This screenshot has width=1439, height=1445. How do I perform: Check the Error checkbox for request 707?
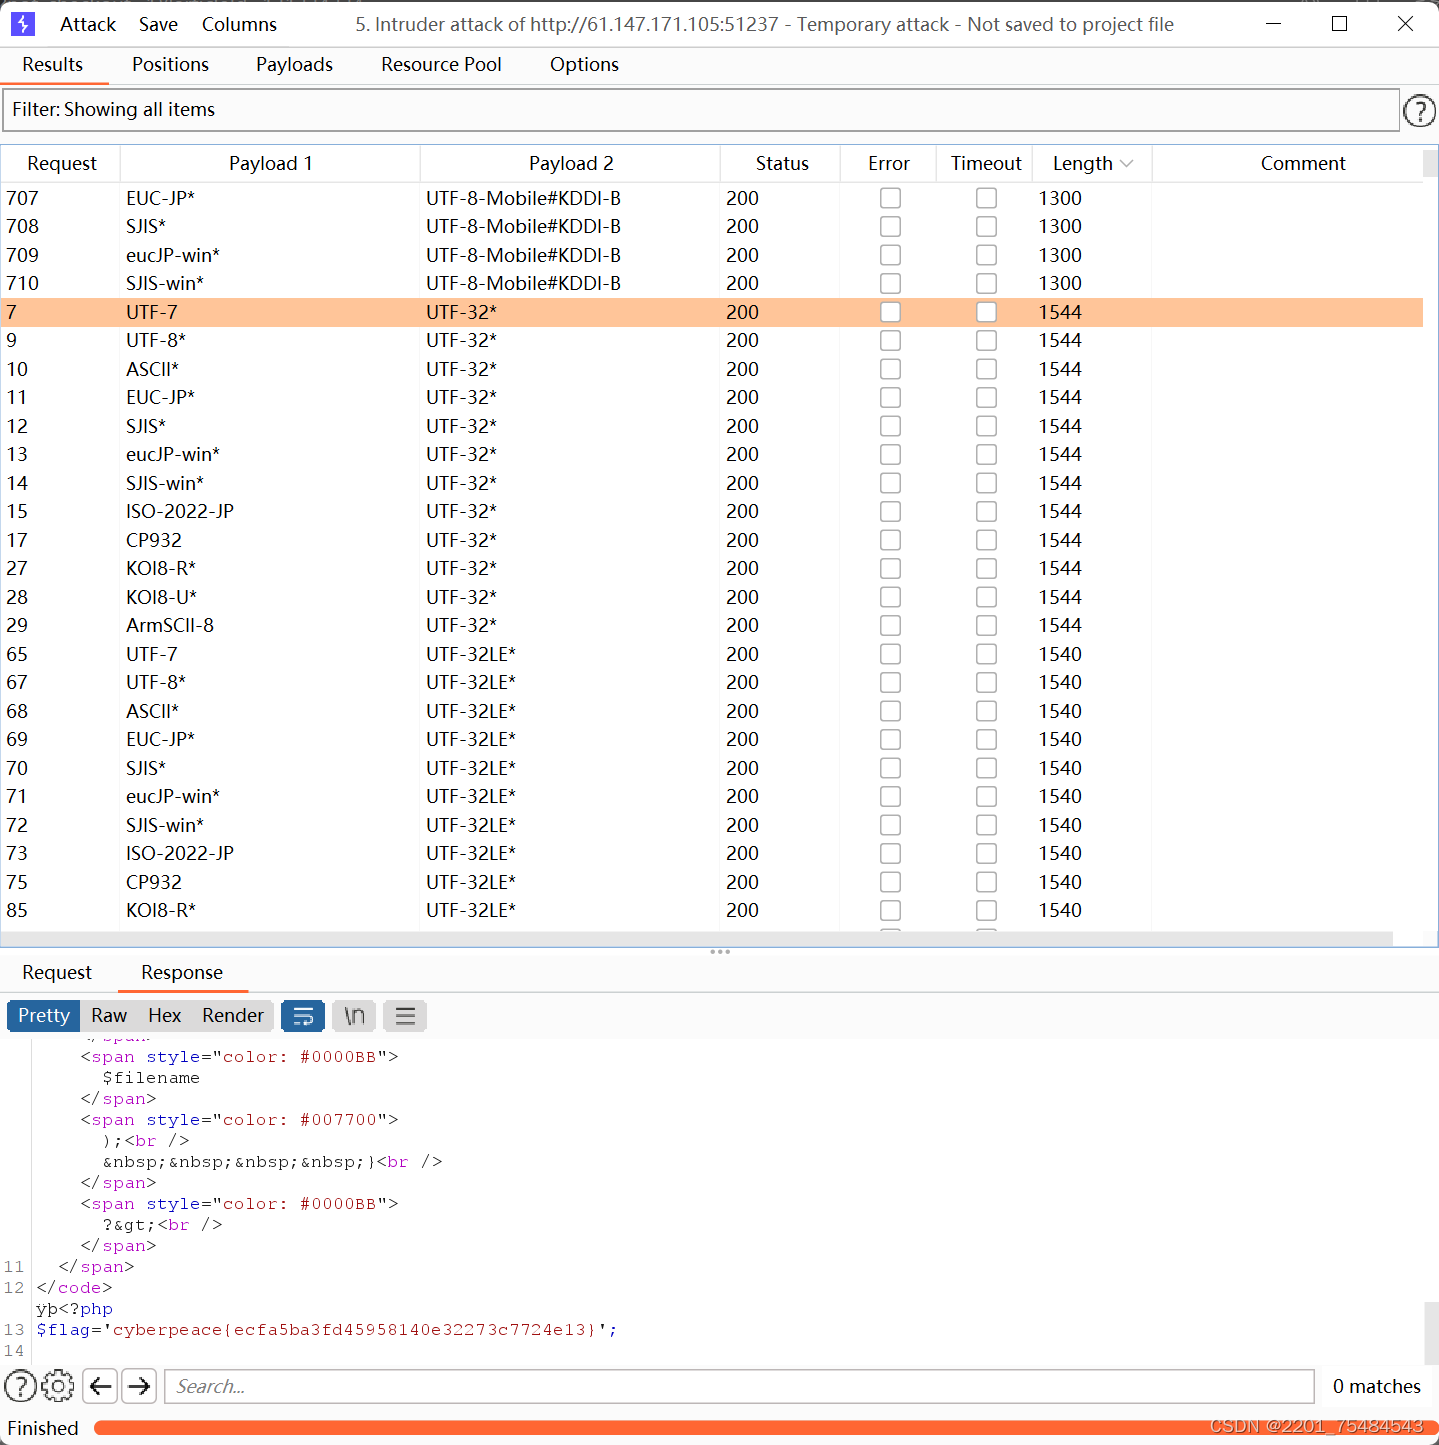click(x=890, y=198)
